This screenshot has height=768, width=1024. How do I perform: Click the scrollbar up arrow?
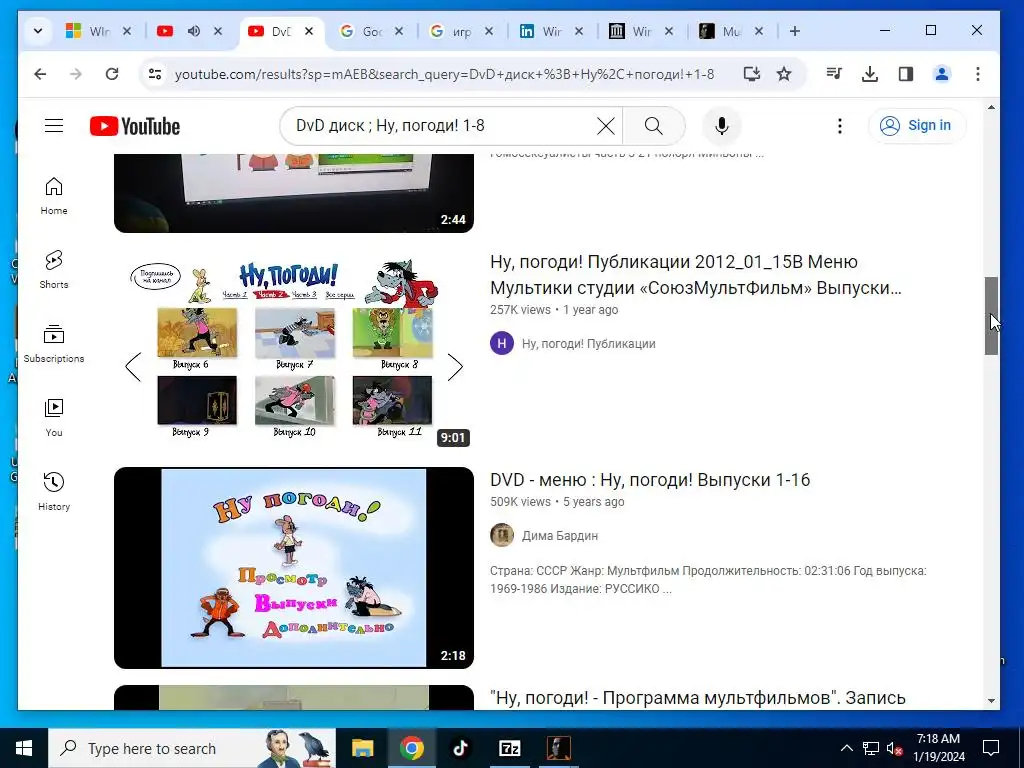click(x=991, y=107)
